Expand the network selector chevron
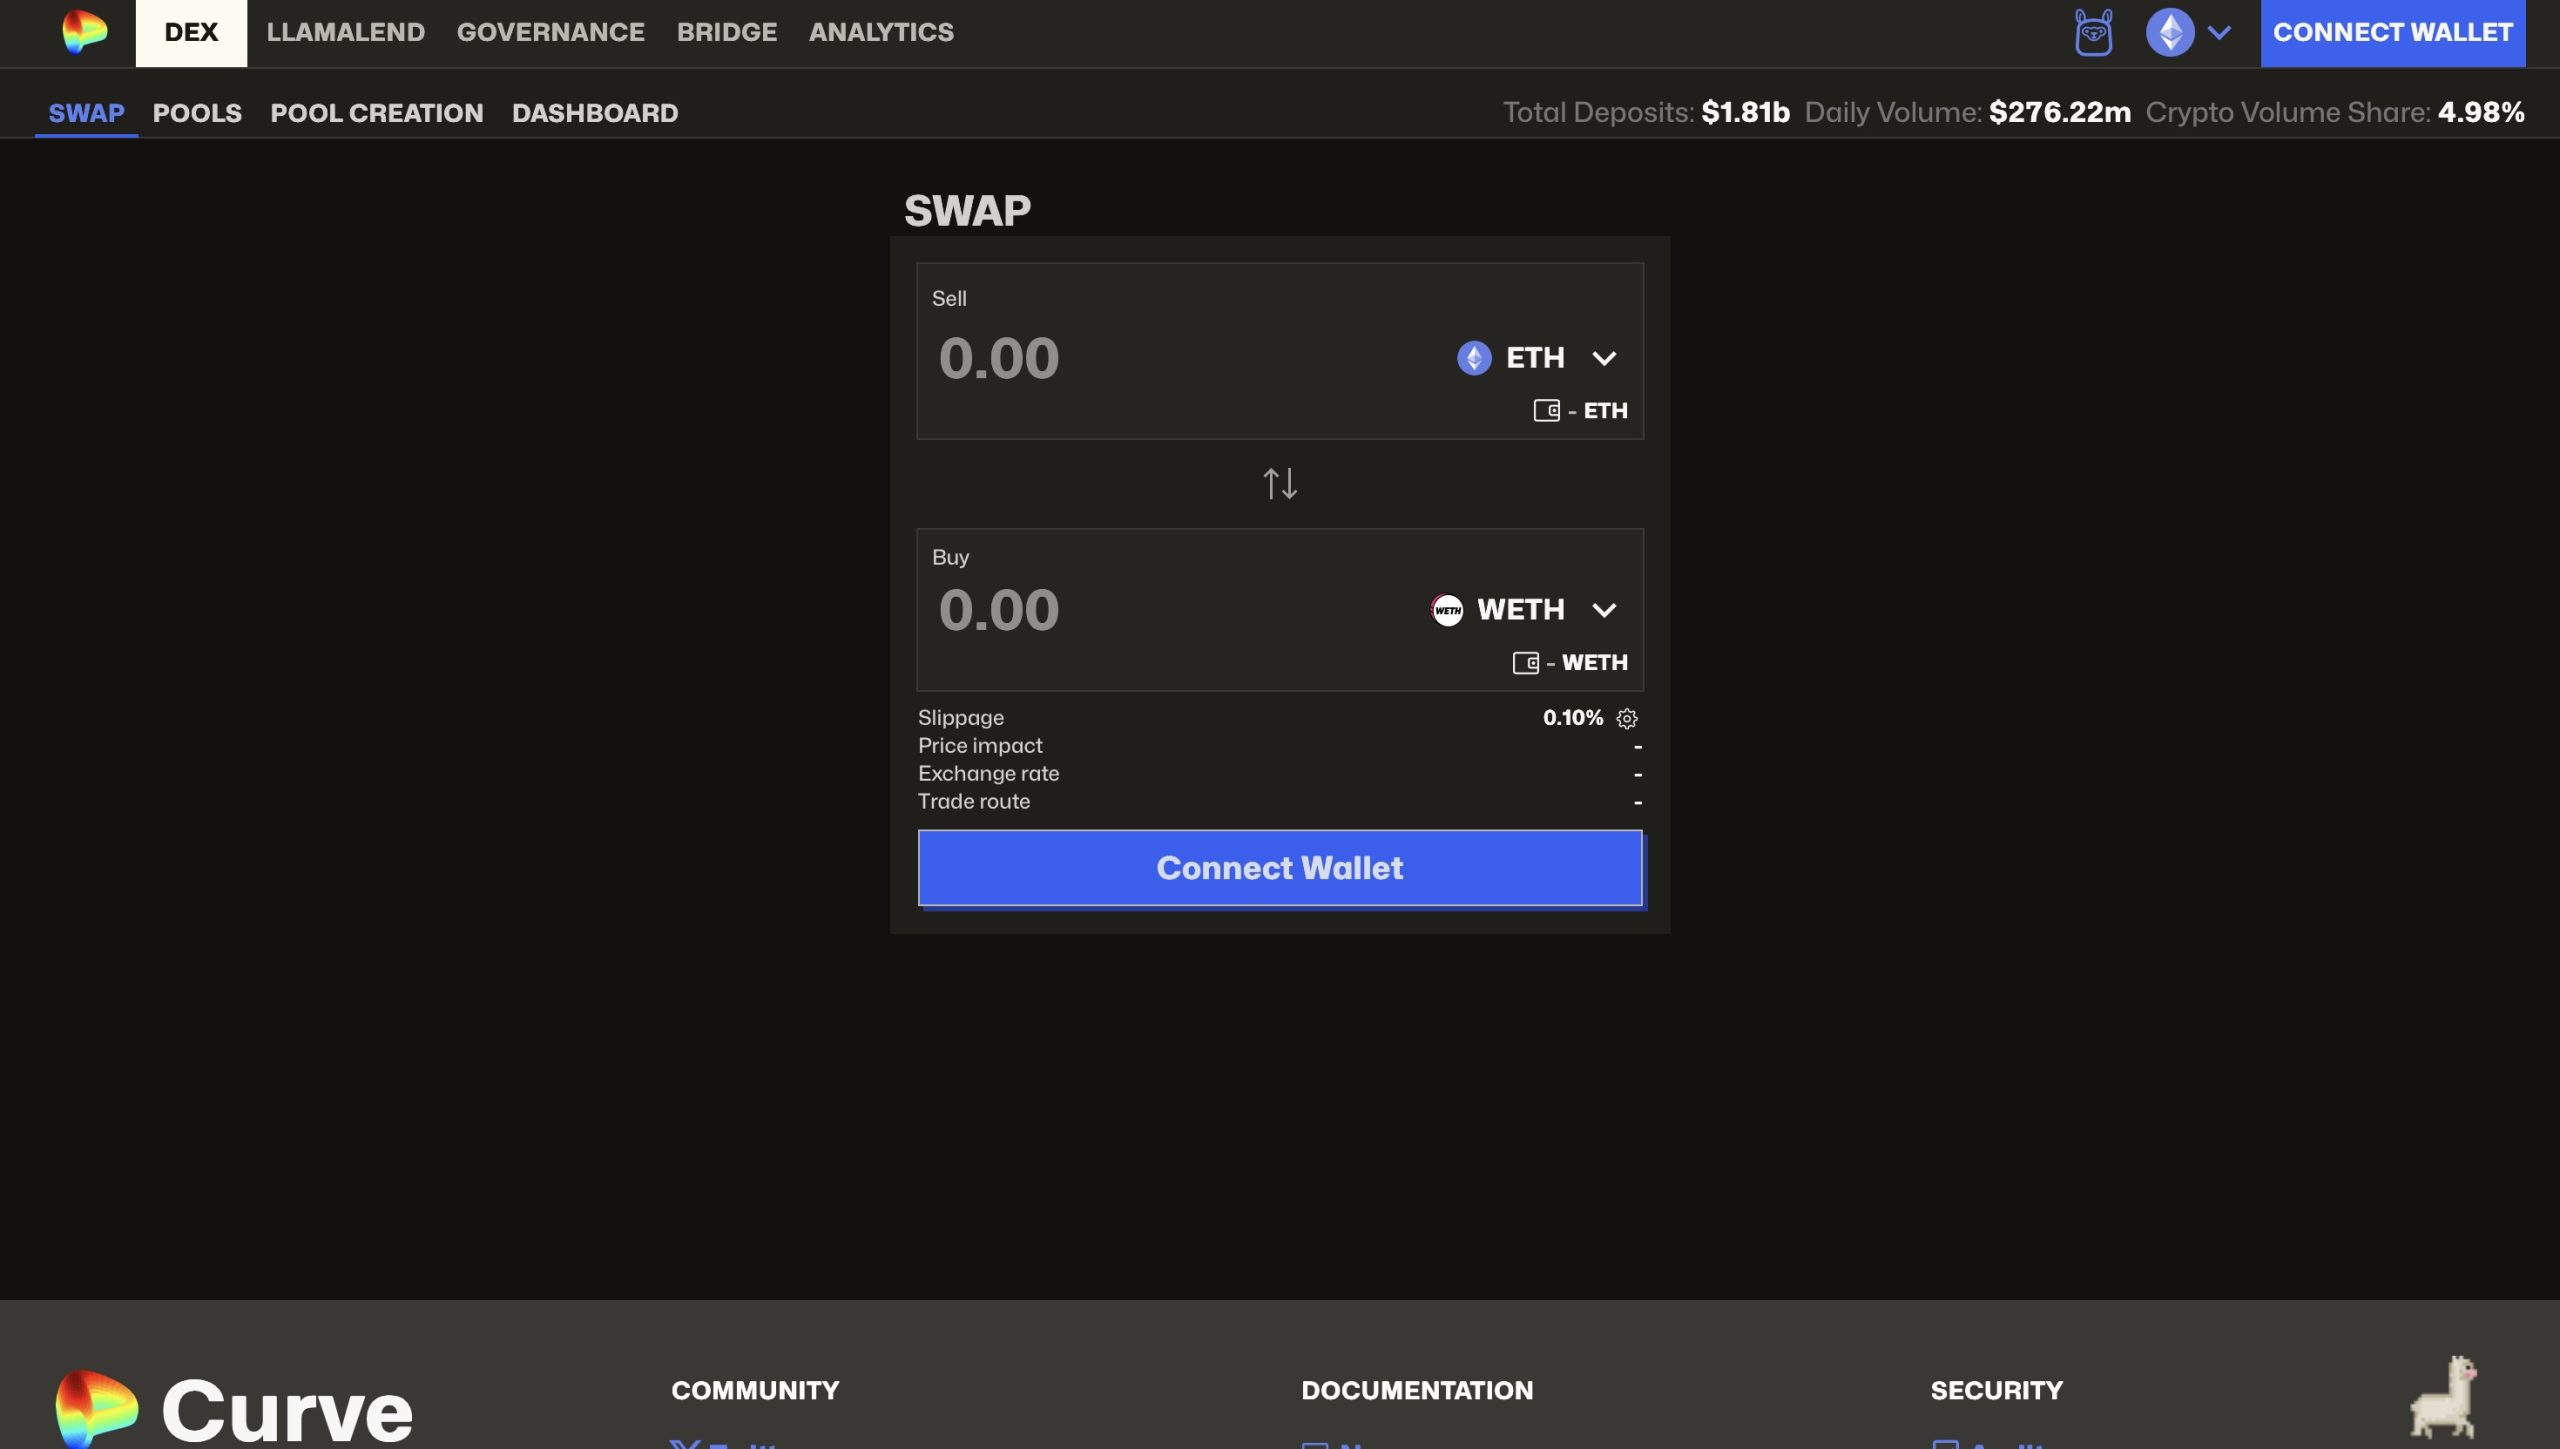This screenshot has width=2560, height=1449. click(2219, 33)
